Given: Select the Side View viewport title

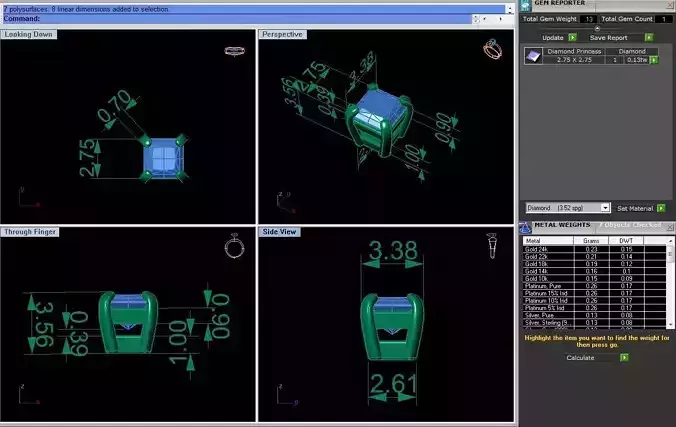Looking at the screenshot, I should click(x=279, y=232).
